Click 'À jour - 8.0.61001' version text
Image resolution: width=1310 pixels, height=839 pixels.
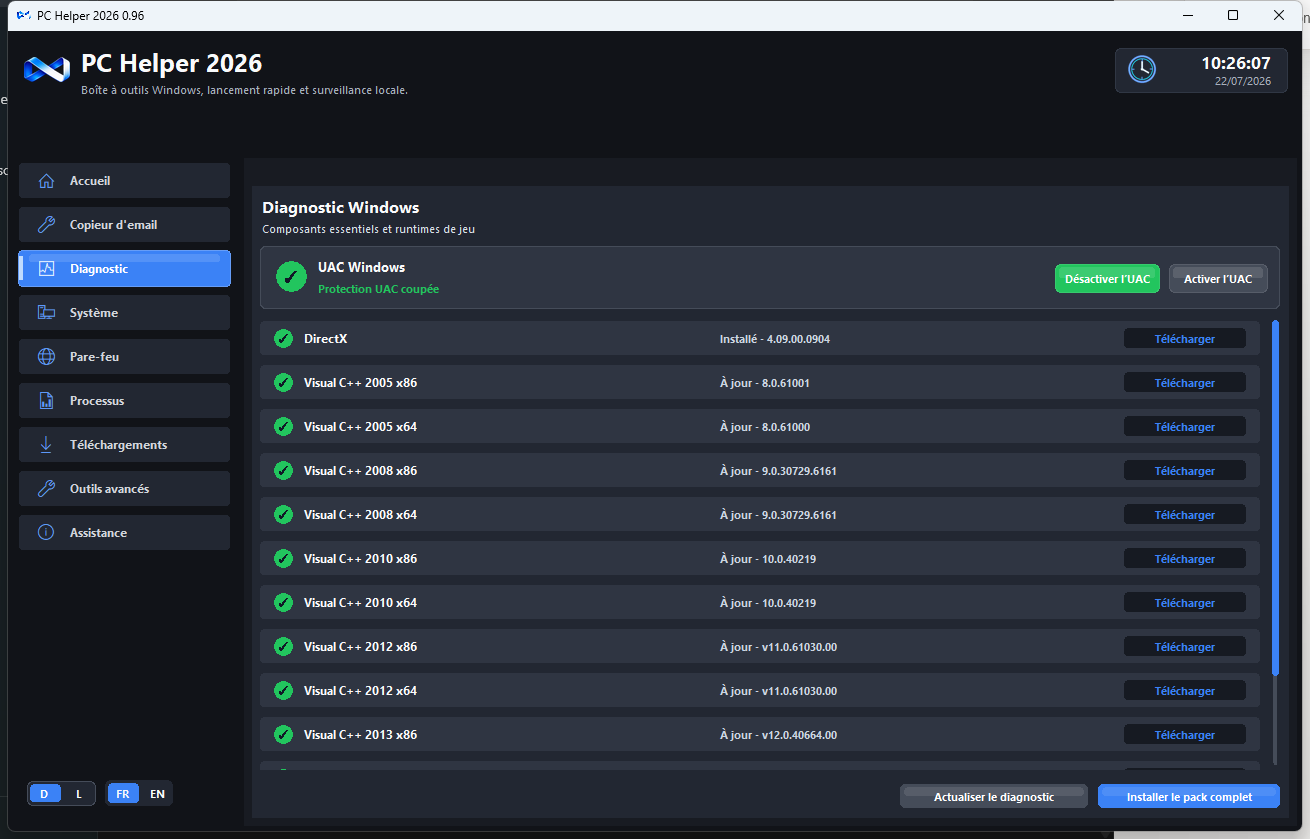(x=765, y=383)
